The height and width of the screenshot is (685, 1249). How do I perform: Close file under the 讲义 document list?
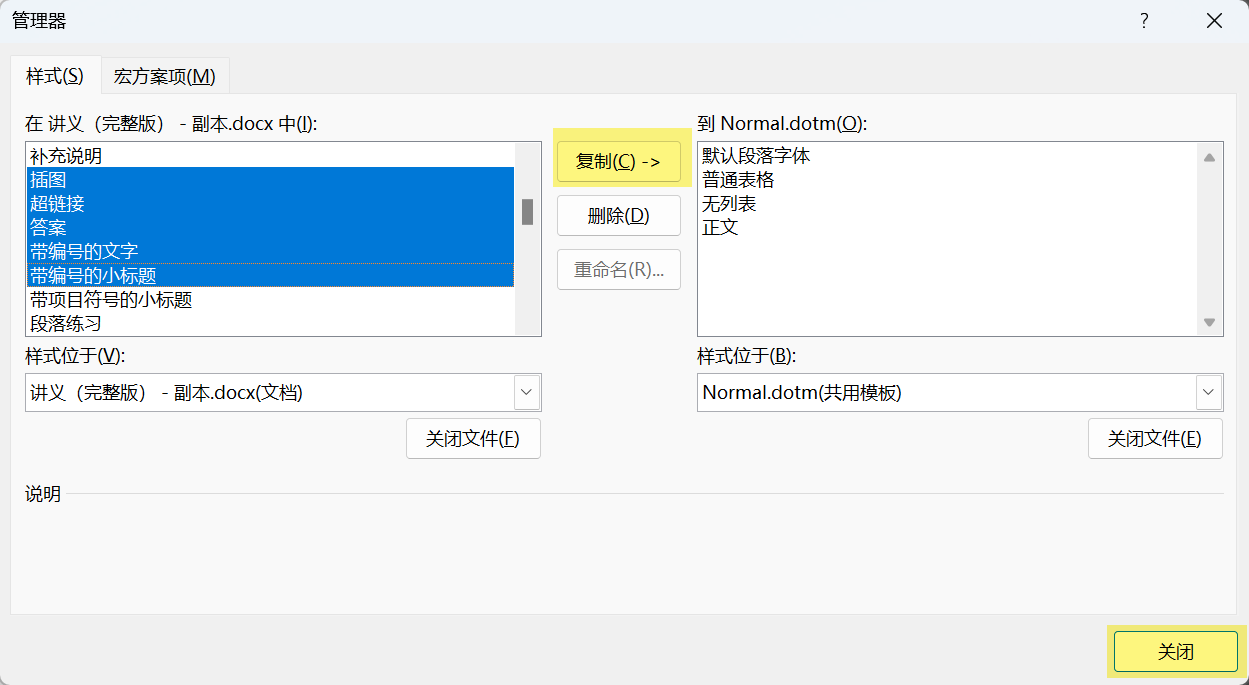point(473,439)
